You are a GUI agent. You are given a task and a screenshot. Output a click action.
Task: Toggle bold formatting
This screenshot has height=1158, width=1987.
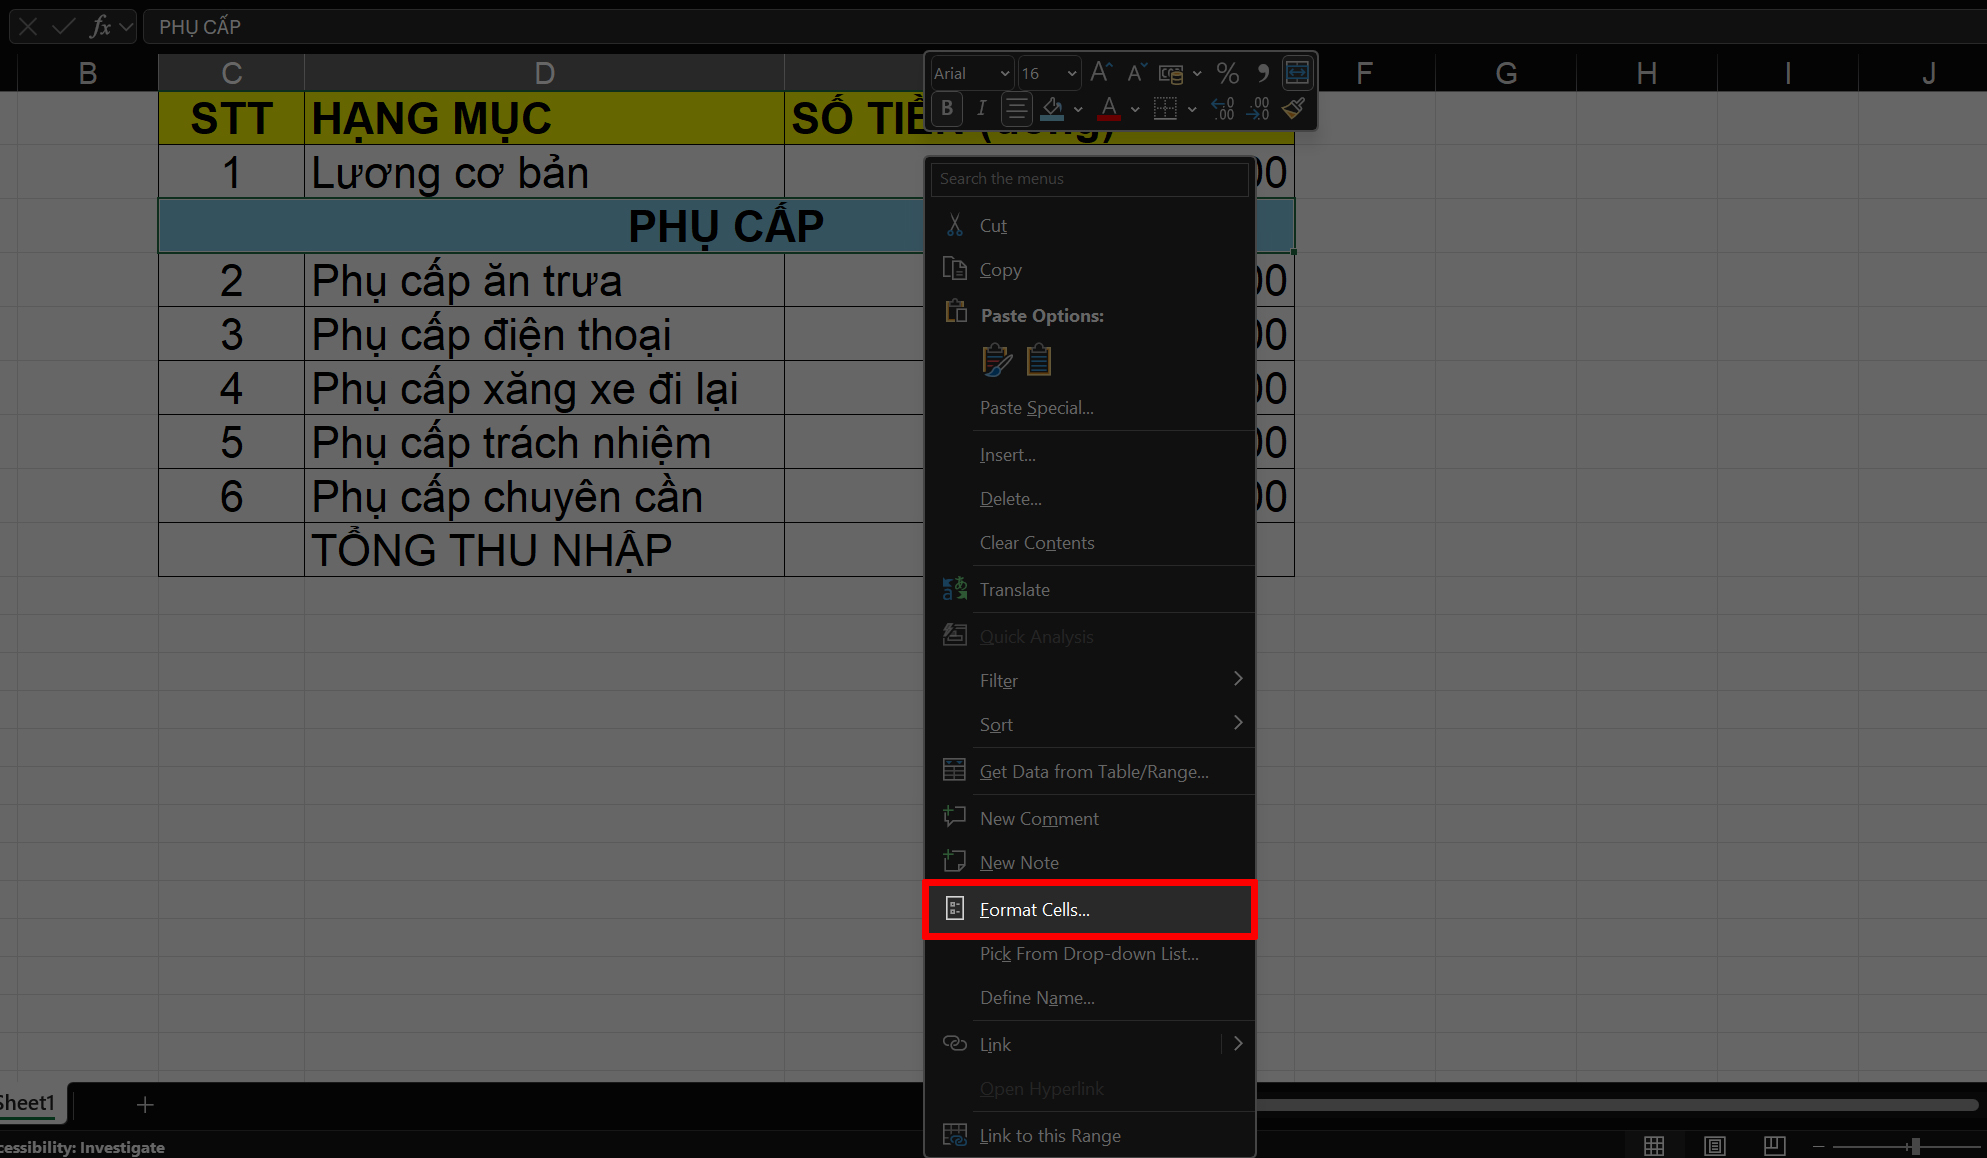(x=946, y=108)
